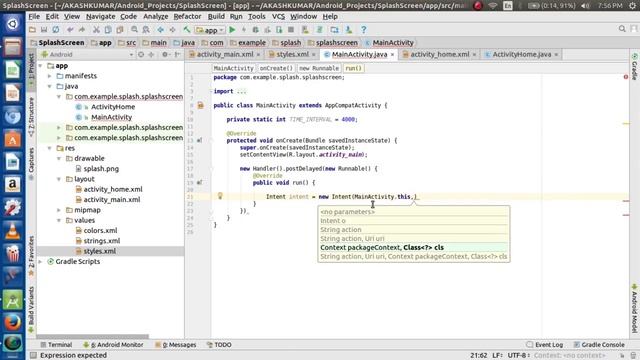Viewport: 640px width, 360px height.
Task: Click the Replace toolbar icon
Action: (x=146, y=29)
